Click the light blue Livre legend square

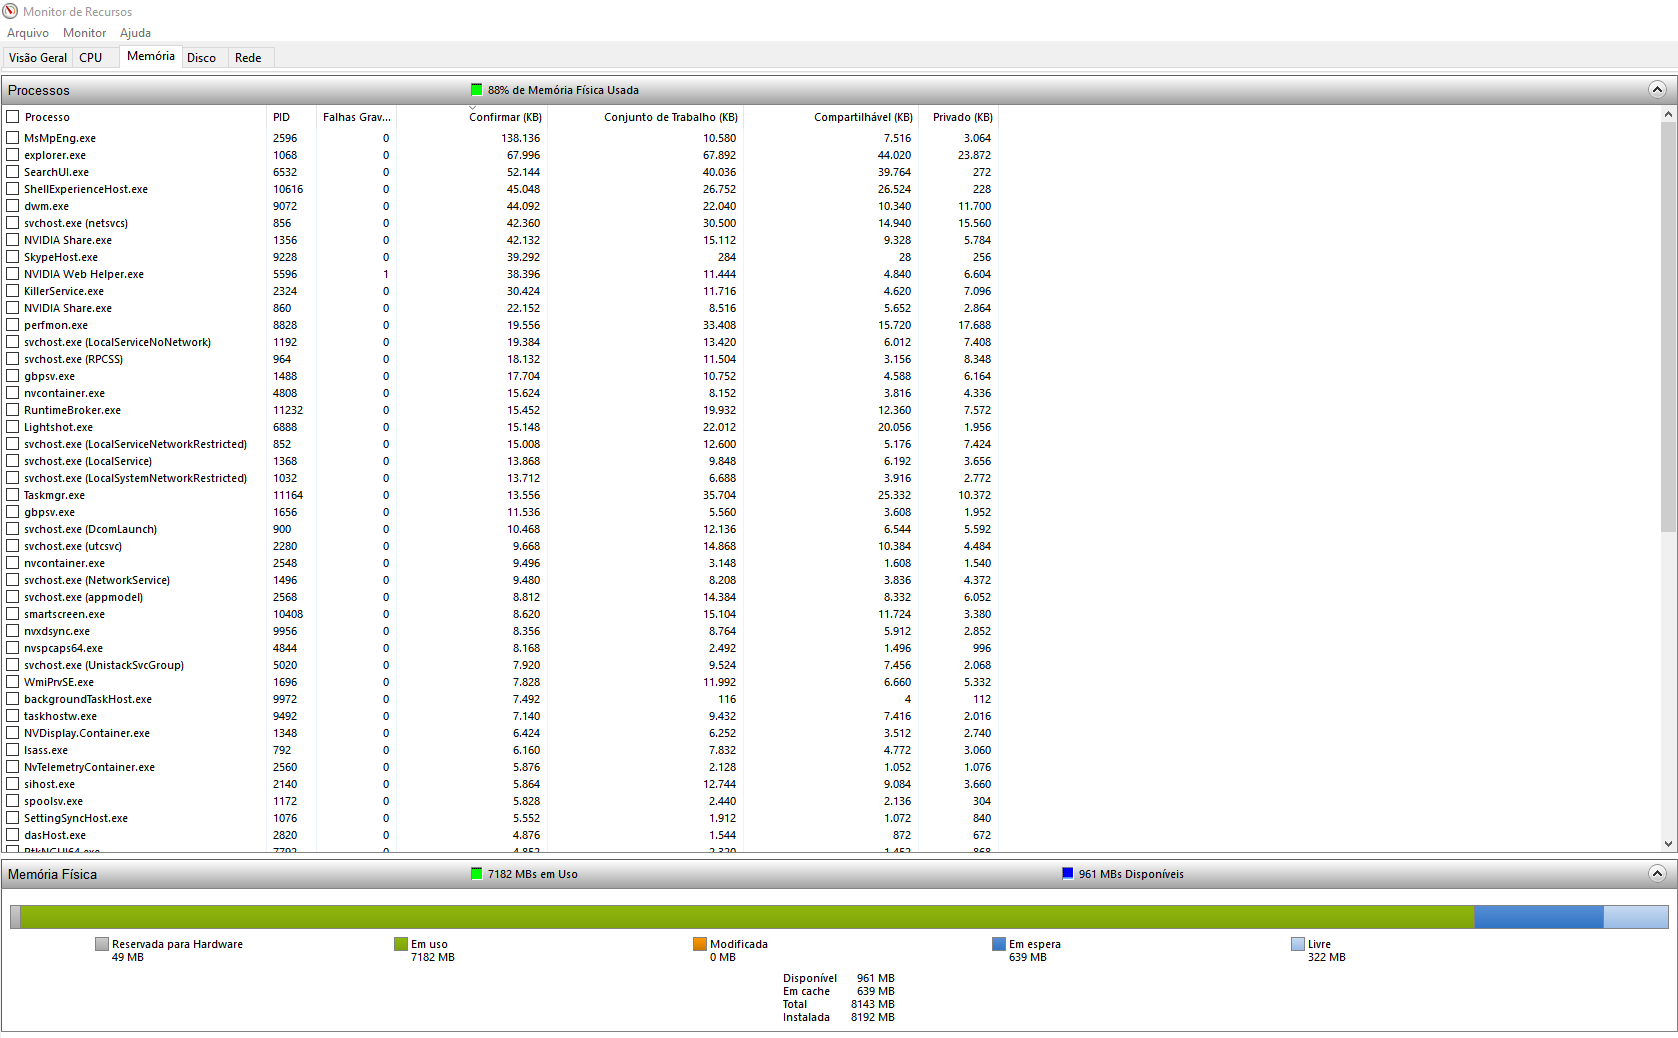tap(1298, 944)
